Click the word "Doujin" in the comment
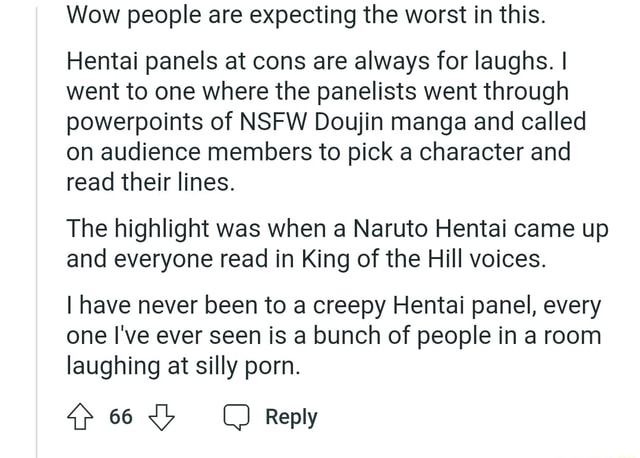 point(349,123)
